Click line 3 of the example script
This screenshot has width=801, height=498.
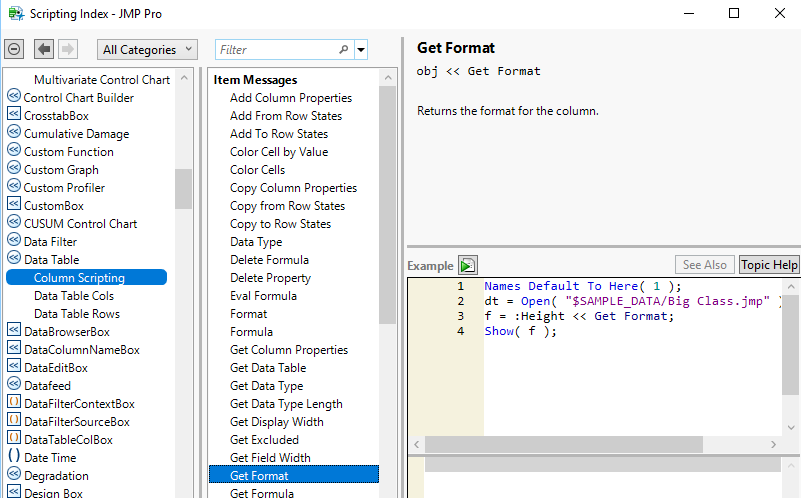(x=579, y=316)
